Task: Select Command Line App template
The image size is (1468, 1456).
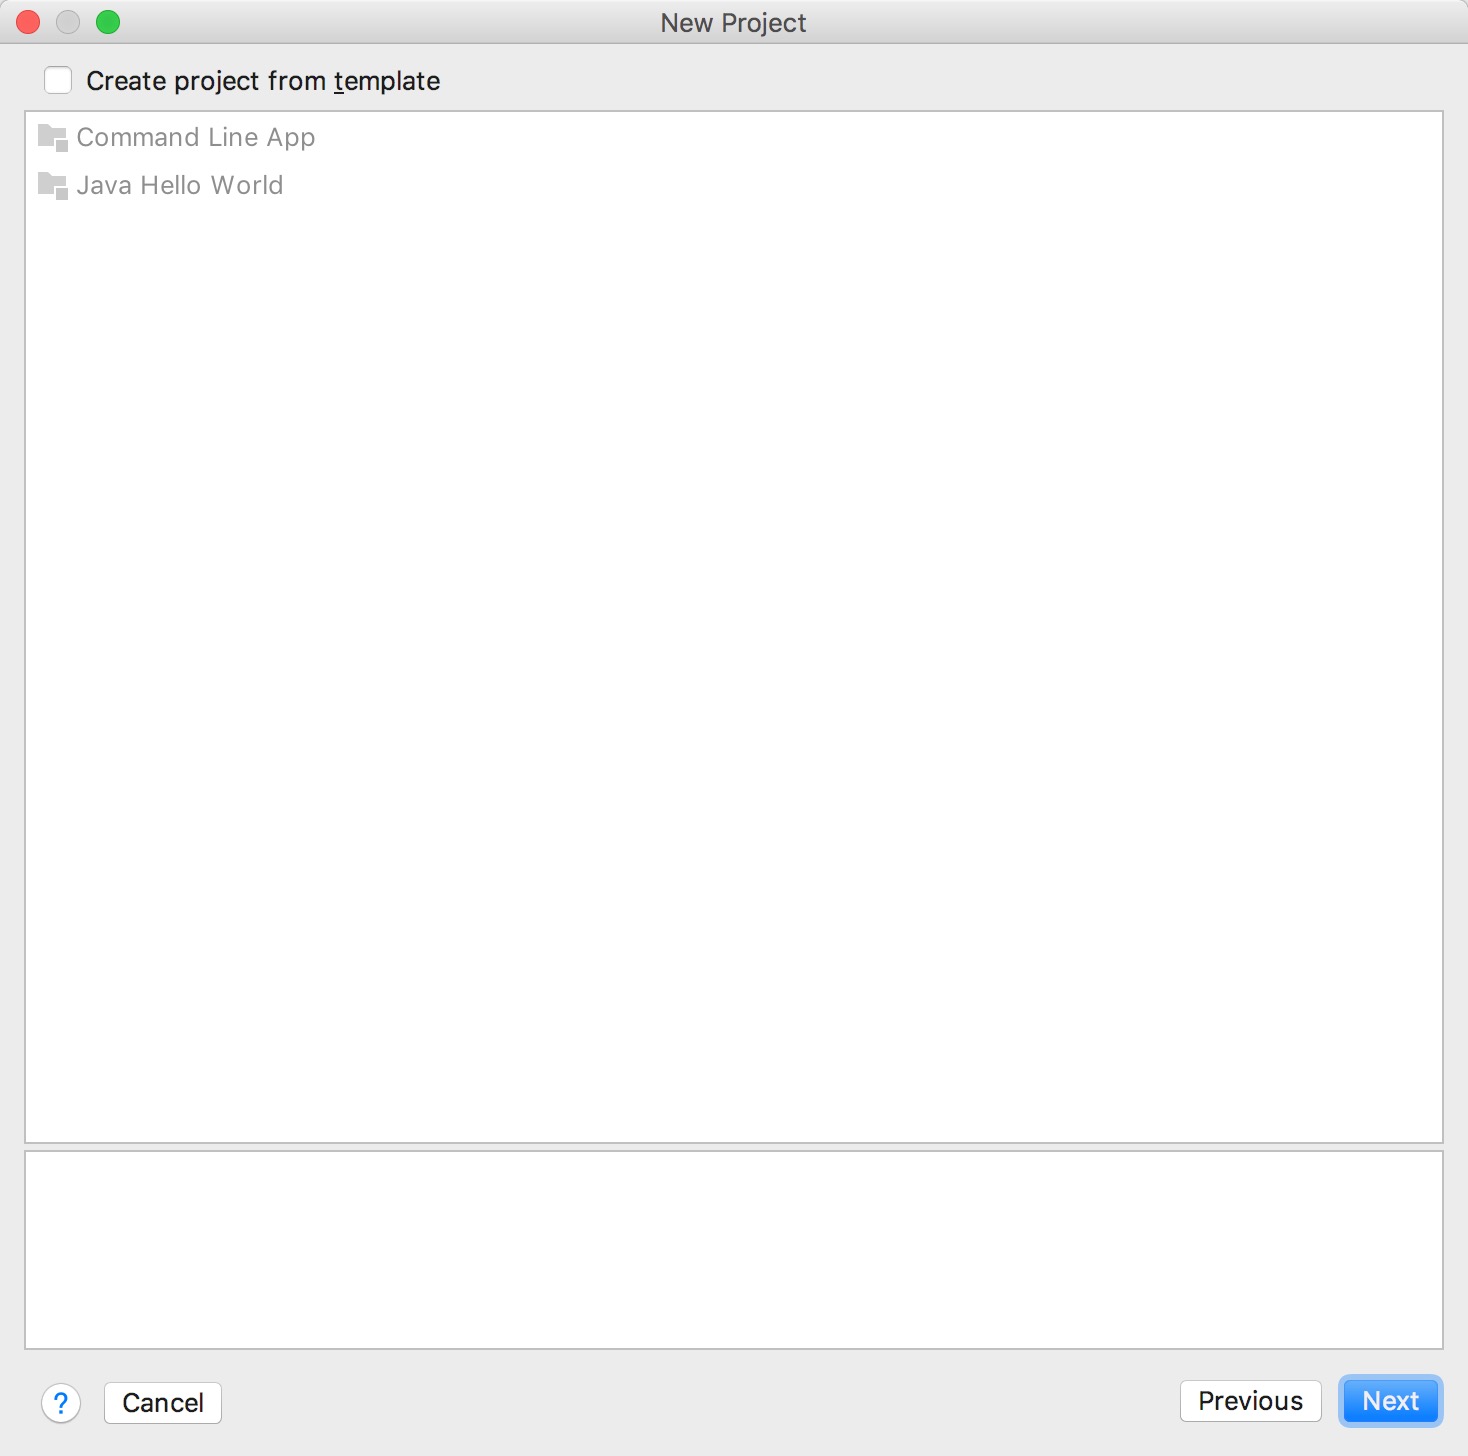Action: [x=196, y=137]
